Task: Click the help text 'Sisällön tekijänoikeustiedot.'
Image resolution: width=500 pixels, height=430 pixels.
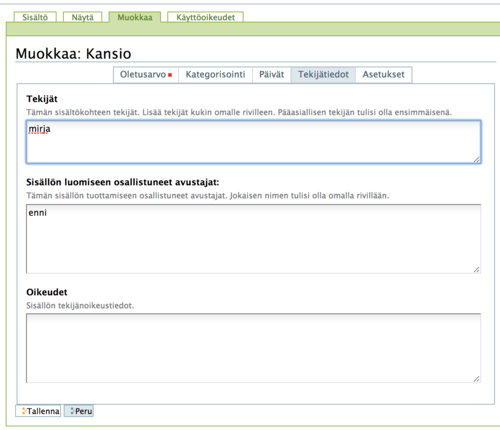Action: [80, 305]
